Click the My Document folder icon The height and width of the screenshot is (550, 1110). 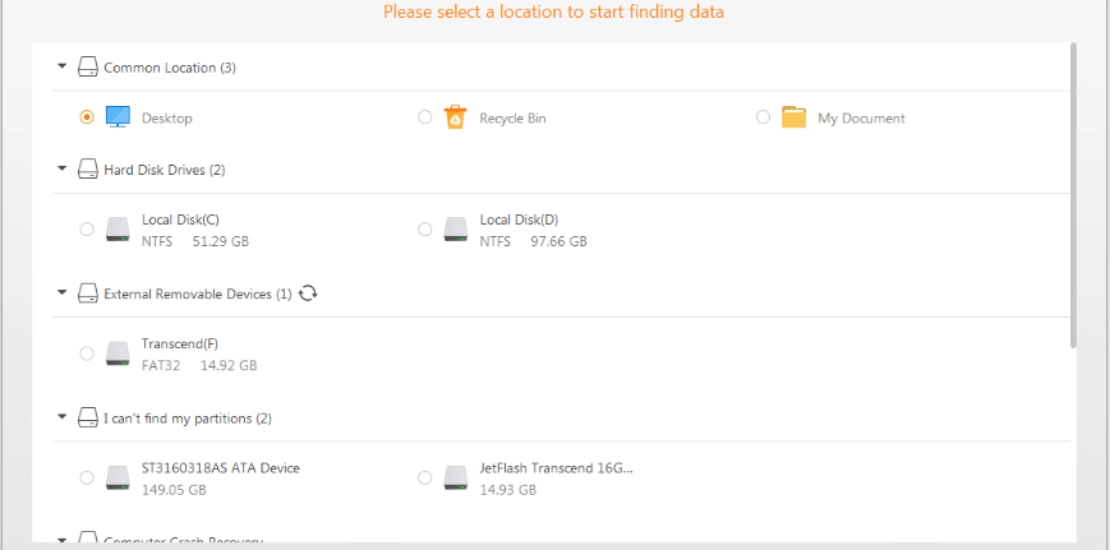(794, 117)
